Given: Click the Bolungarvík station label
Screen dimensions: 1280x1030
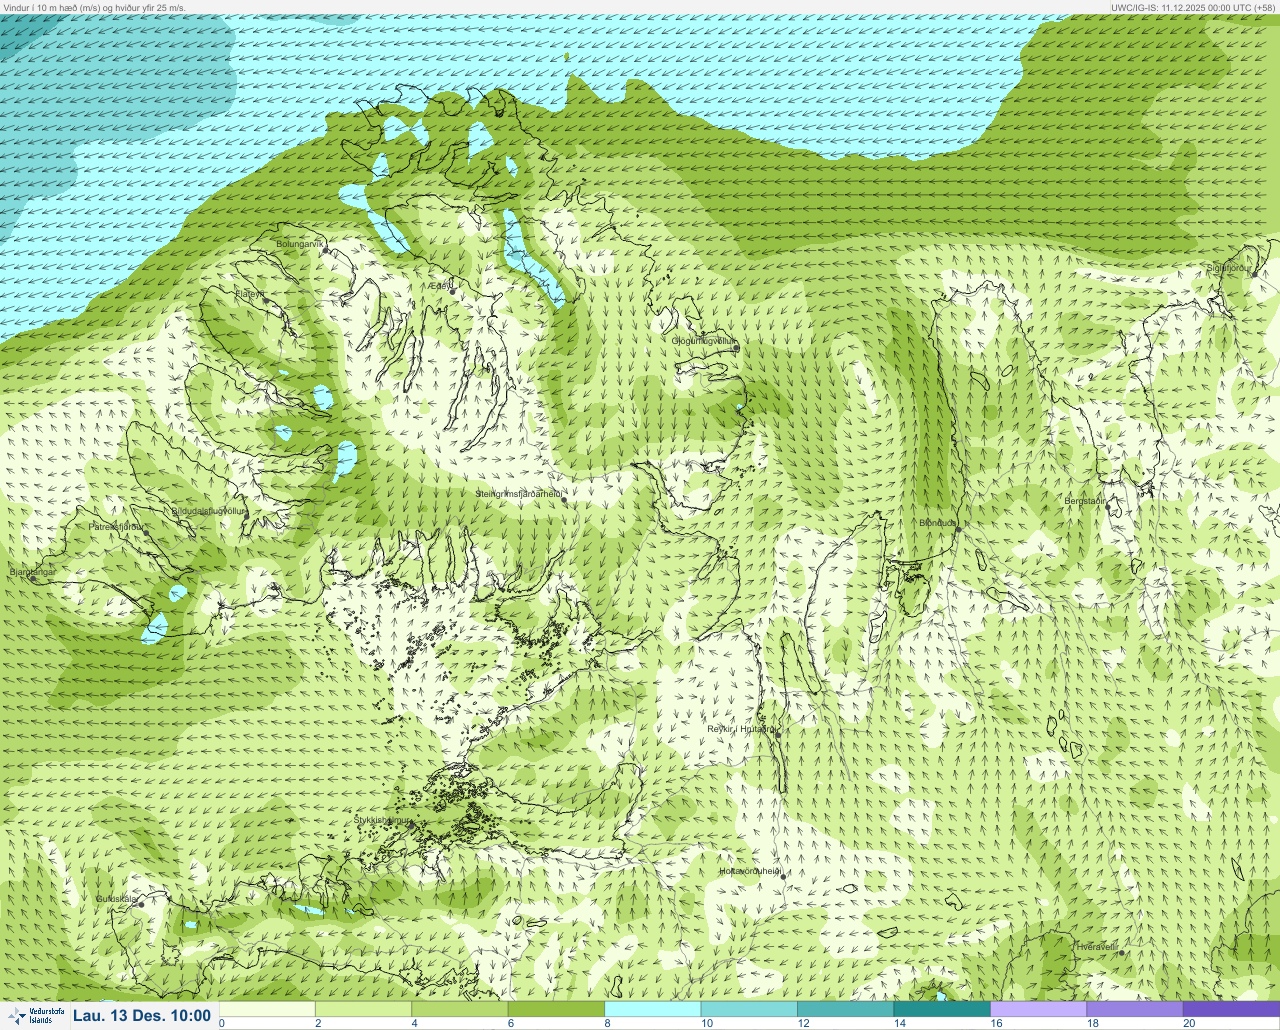Looking at the screenshot, I should (299, 244).
